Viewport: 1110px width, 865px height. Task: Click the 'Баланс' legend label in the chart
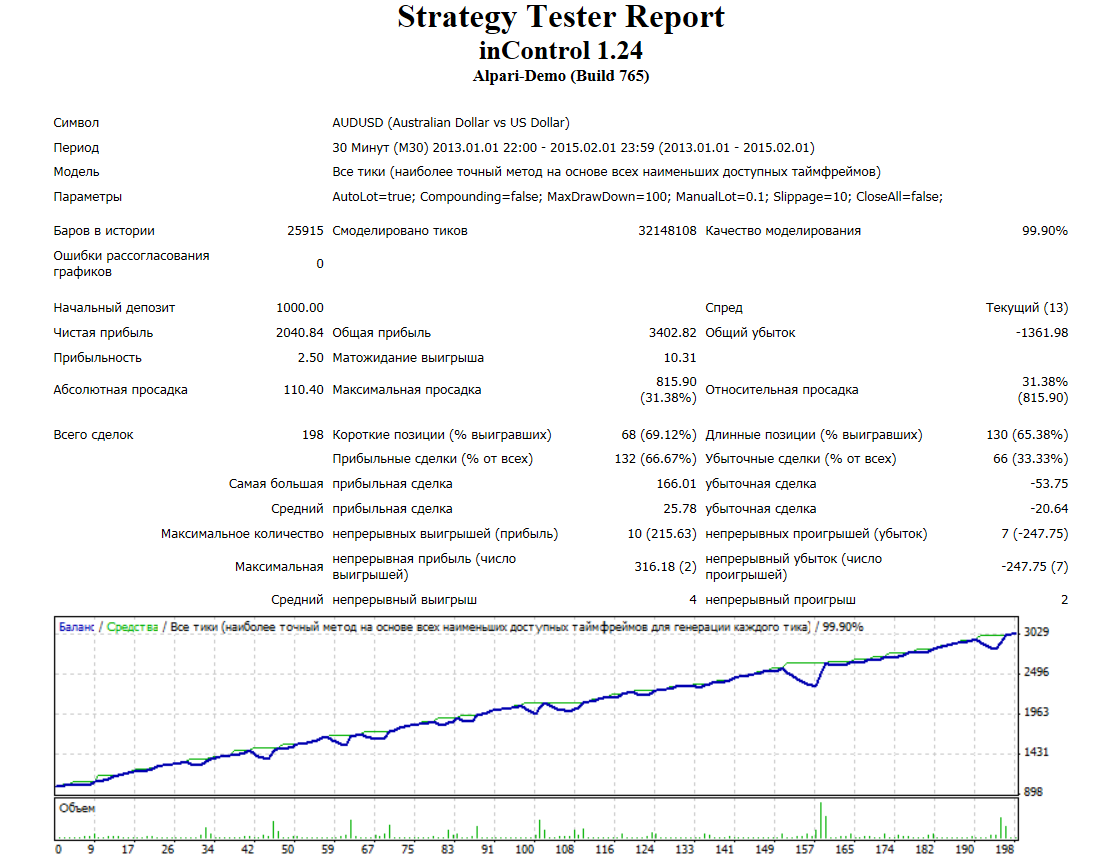(76, 627)
